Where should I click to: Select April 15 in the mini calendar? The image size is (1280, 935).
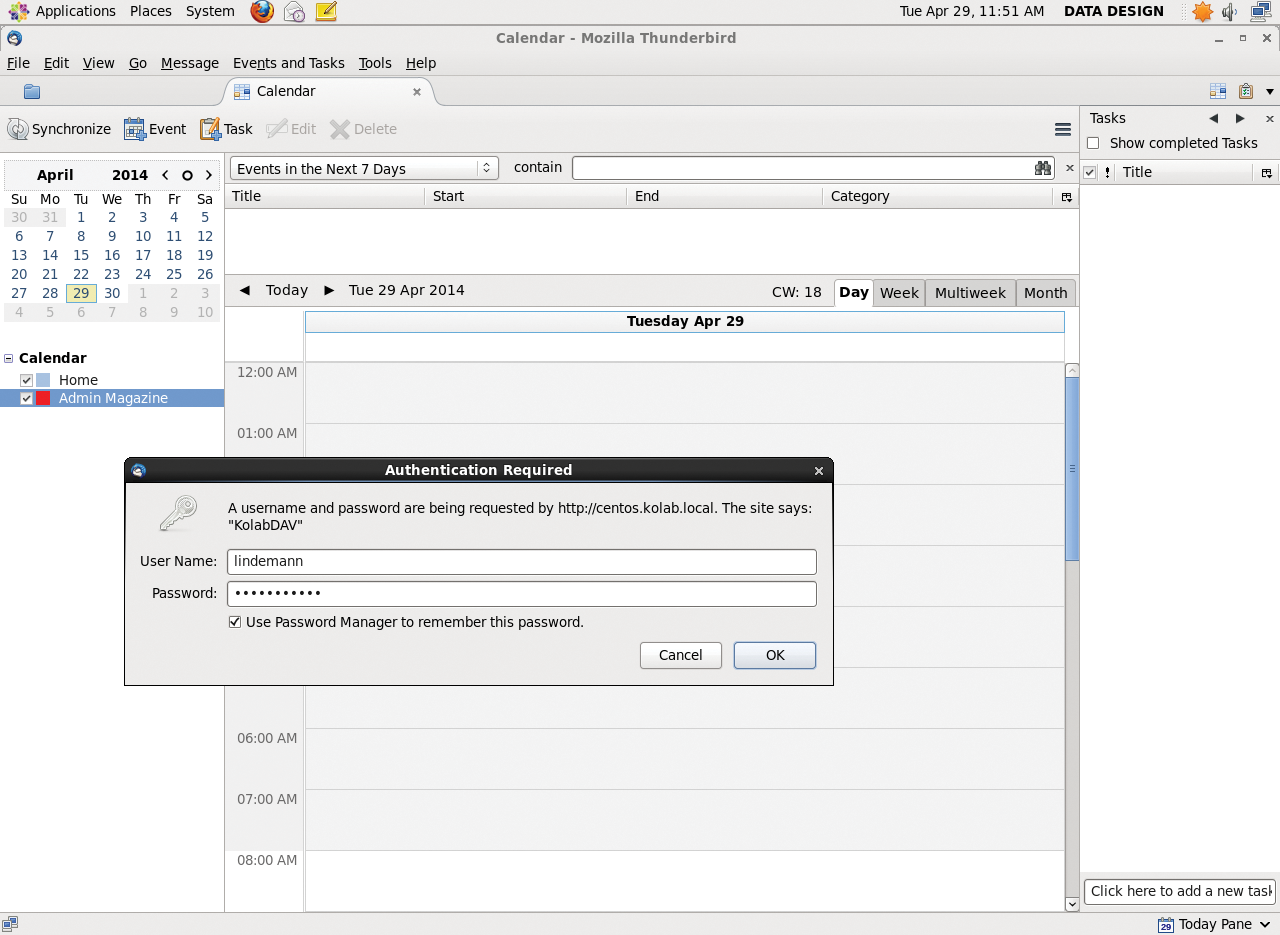click(x=81, y=255)
